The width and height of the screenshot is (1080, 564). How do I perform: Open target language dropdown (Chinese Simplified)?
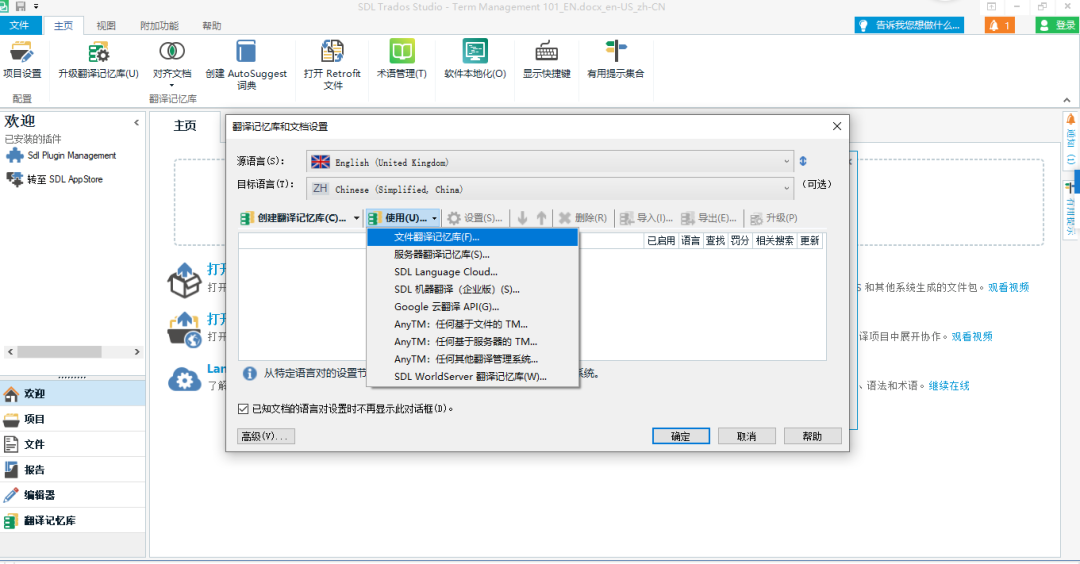pos(550,189)
